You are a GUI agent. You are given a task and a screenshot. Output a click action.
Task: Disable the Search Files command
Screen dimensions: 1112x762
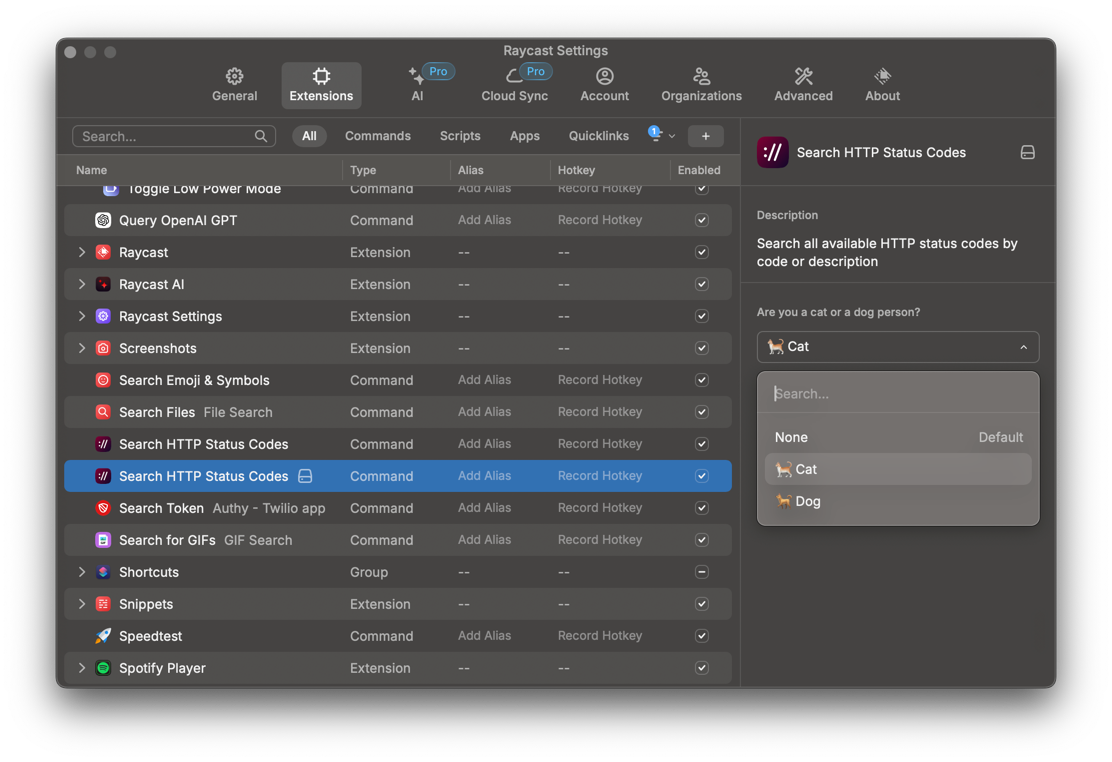(701, 412)
